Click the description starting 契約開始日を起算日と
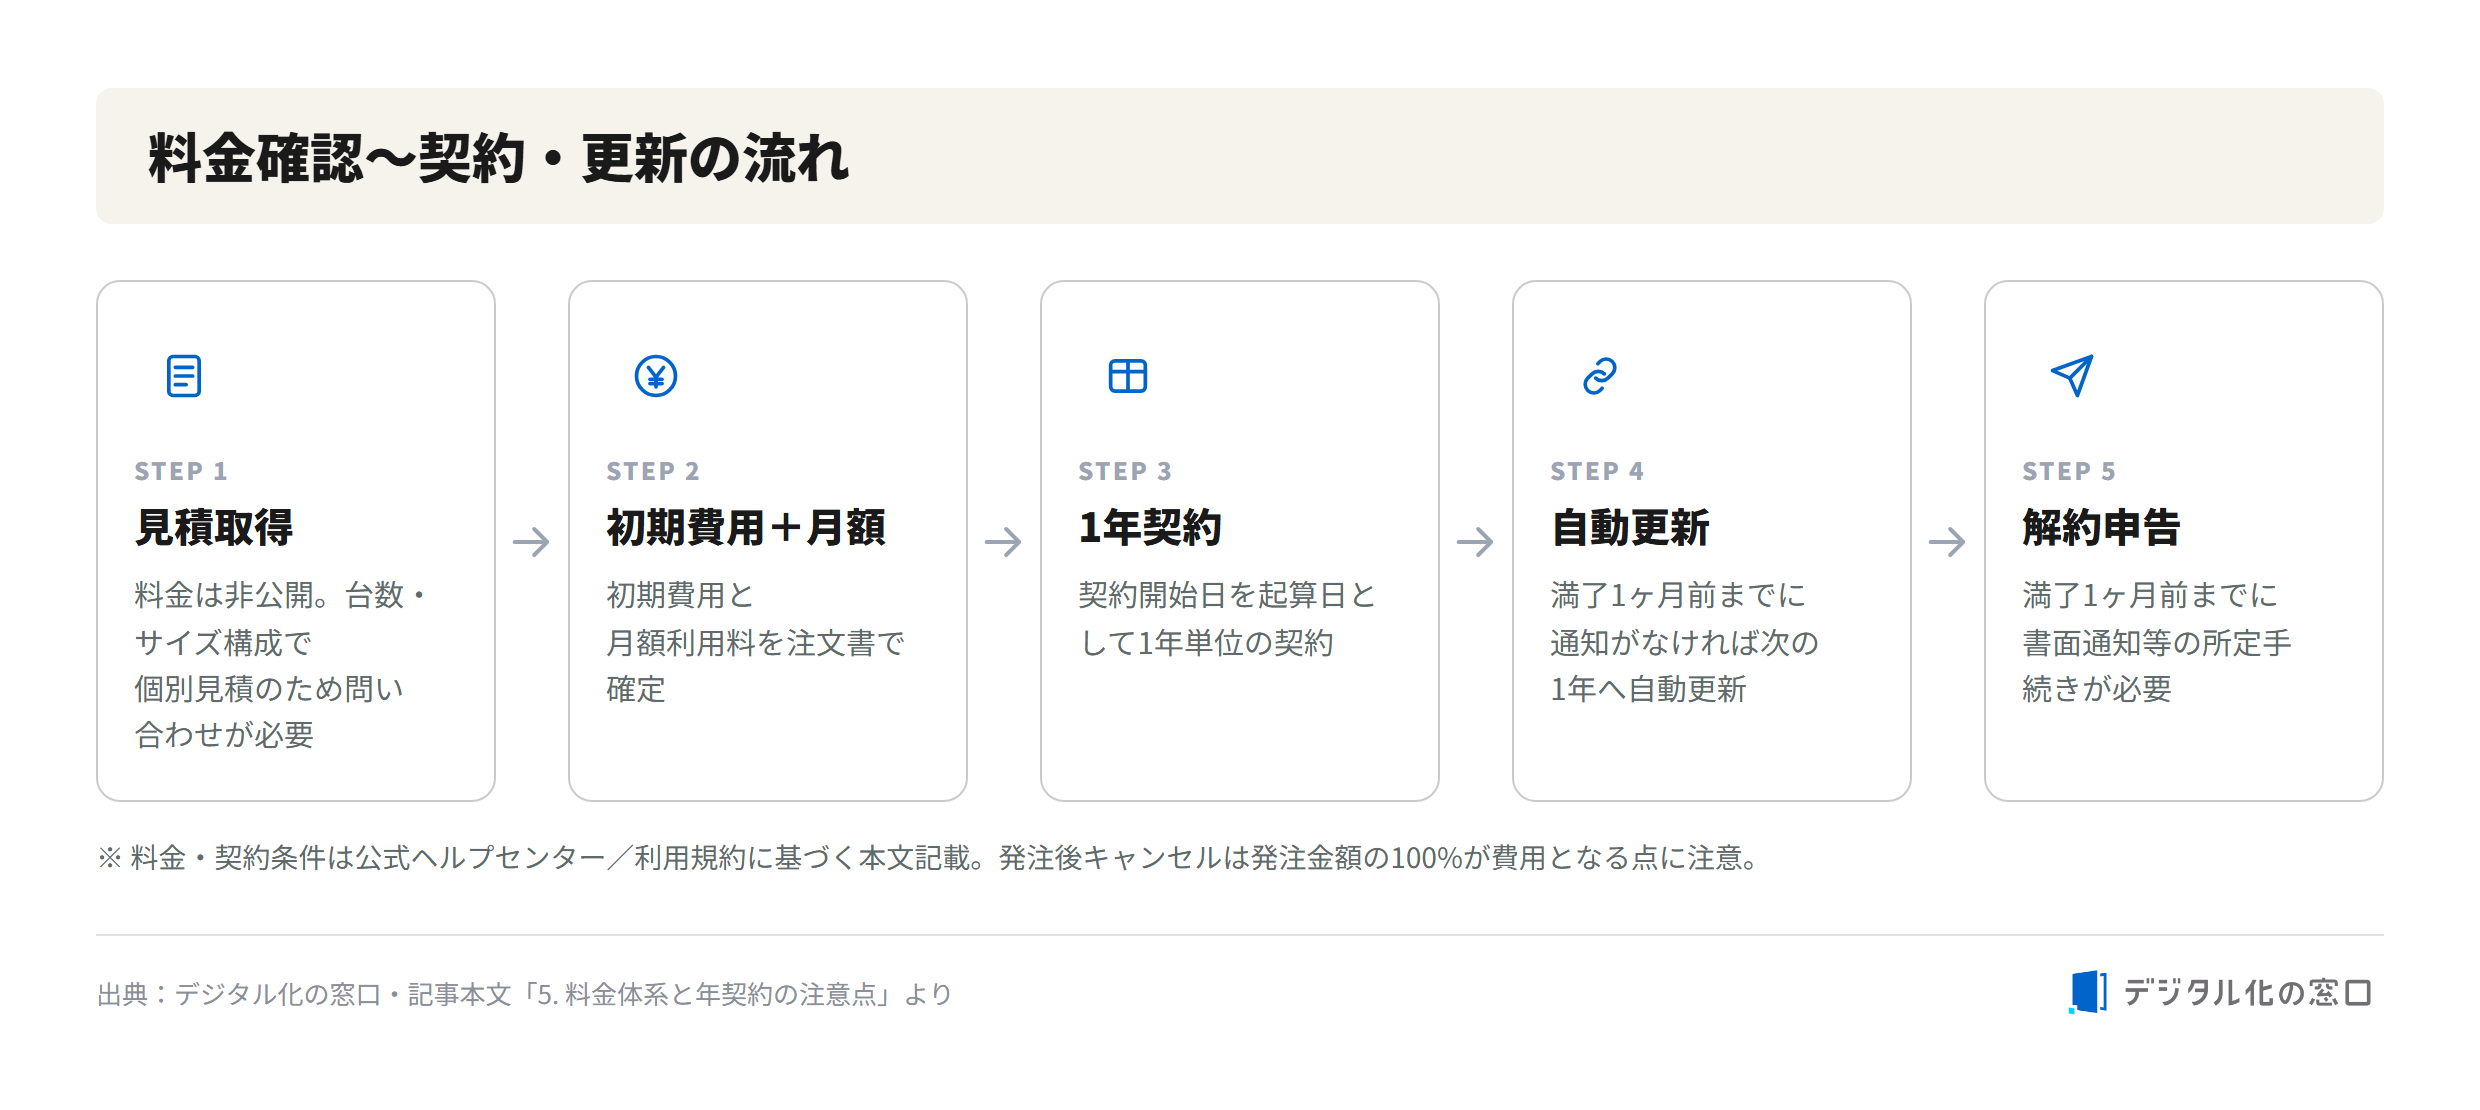Viewport: 2480px width, 1110px height. pos(1228,619)
